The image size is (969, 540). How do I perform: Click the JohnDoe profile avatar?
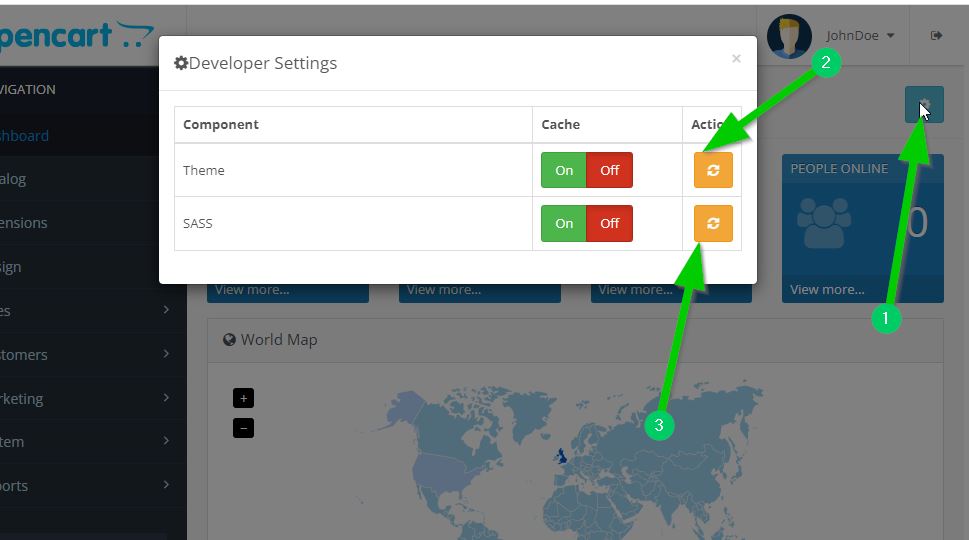[x=789, y=36]
